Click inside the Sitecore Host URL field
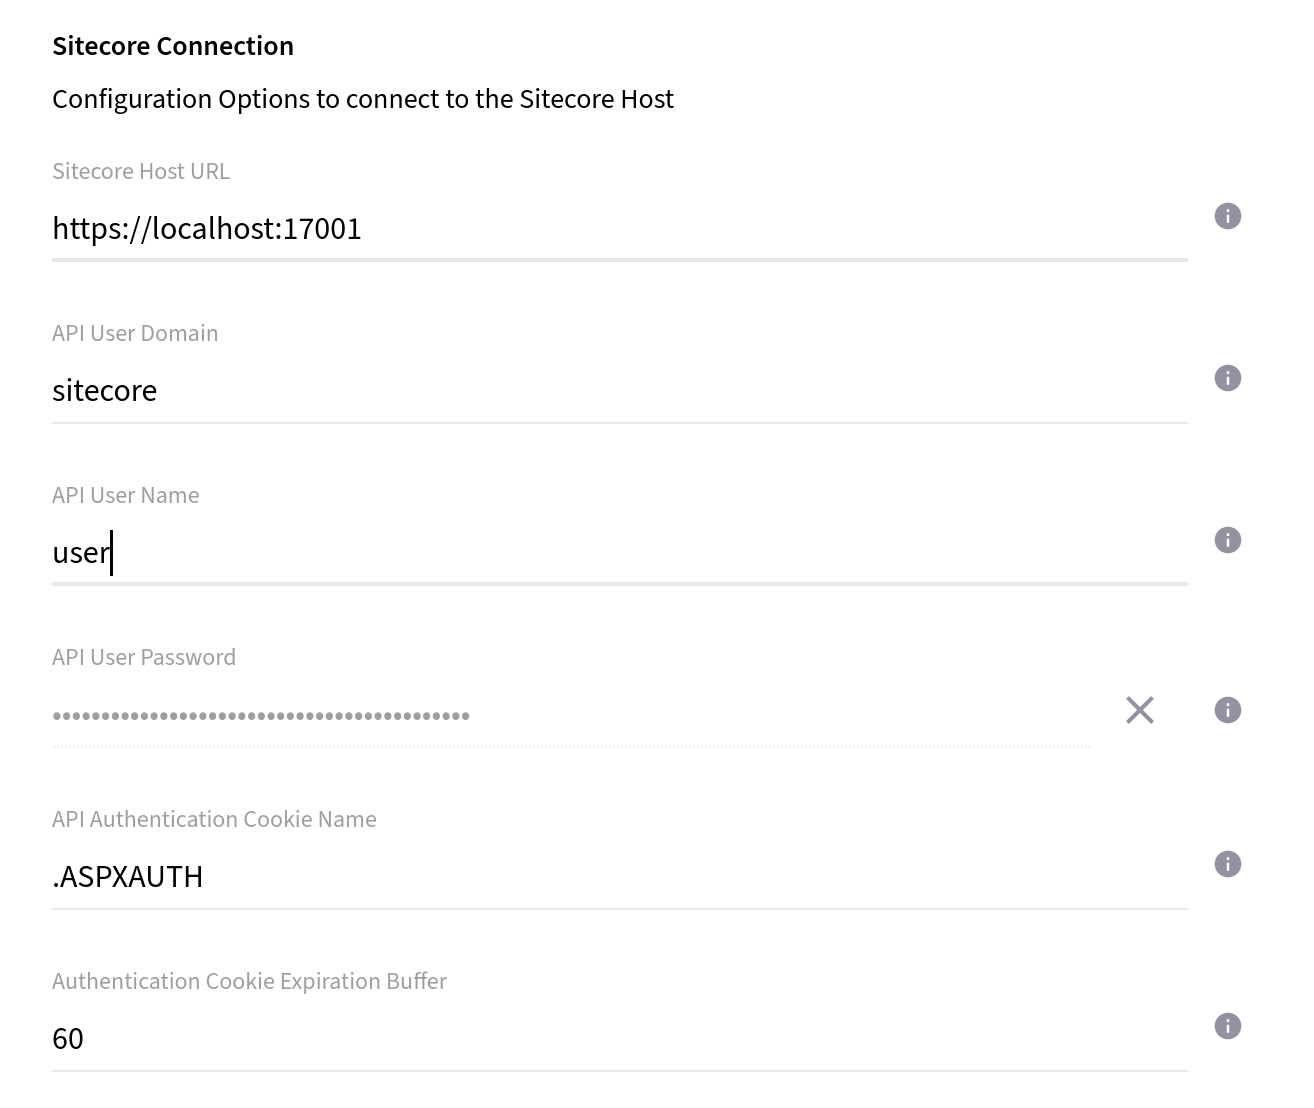Image resolution: width=1314 pixels, height=1108 pixels. (500, 229)
